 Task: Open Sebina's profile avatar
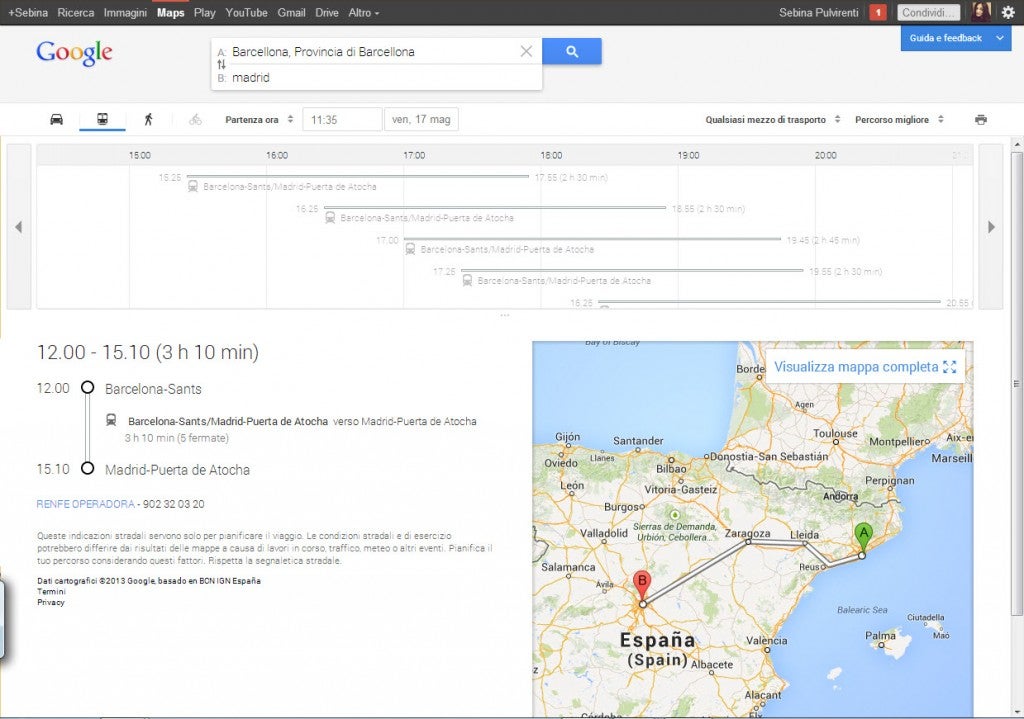tap(981, 12)
